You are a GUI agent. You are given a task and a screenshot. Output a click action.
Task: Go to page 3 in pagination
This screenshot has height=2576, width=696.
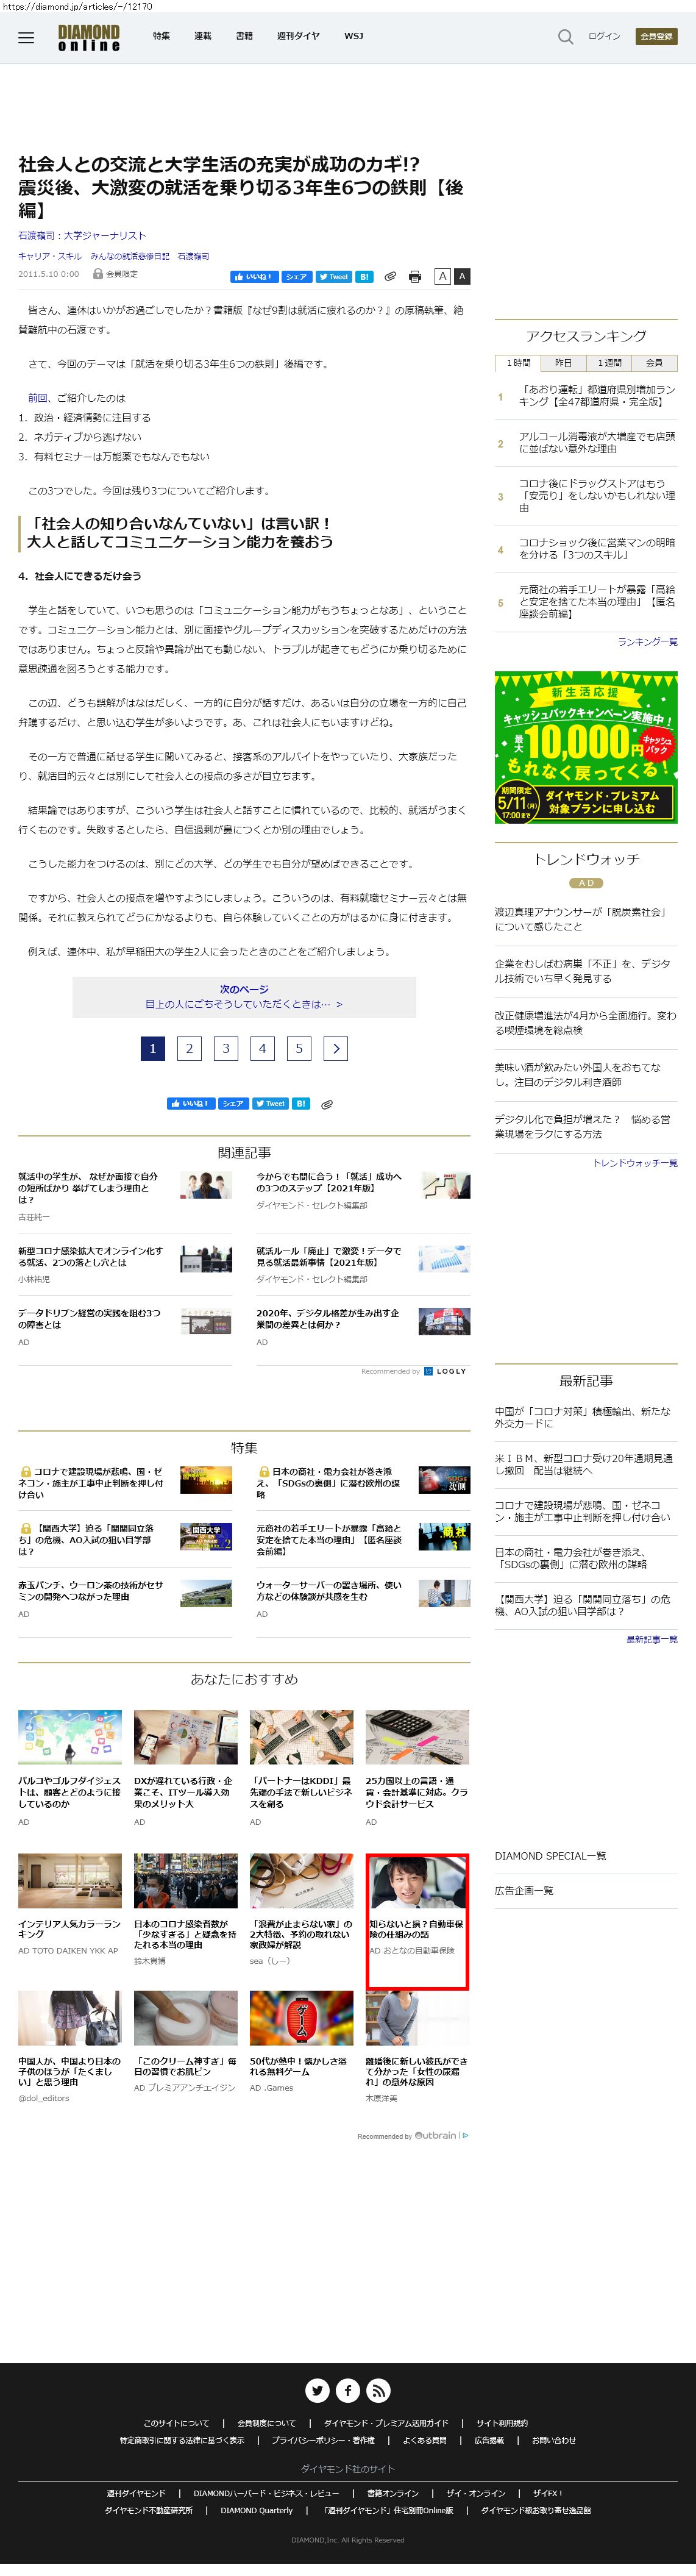coord(226,1048)
